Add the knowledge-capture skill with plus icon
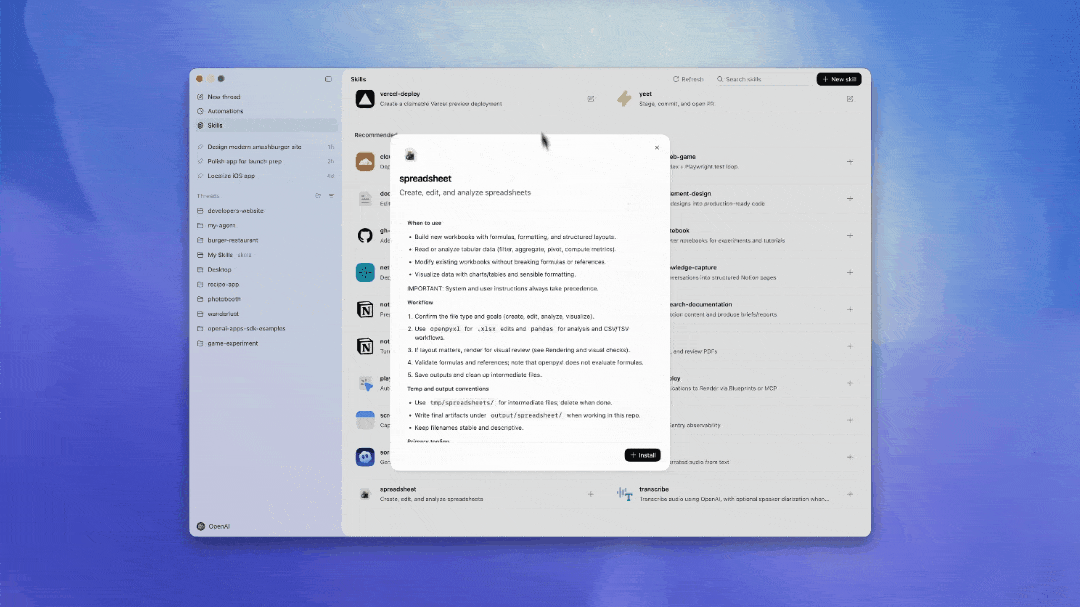The width and height of the screenshot is (1080, 607). pyautogui.click(x=850, y=272)
